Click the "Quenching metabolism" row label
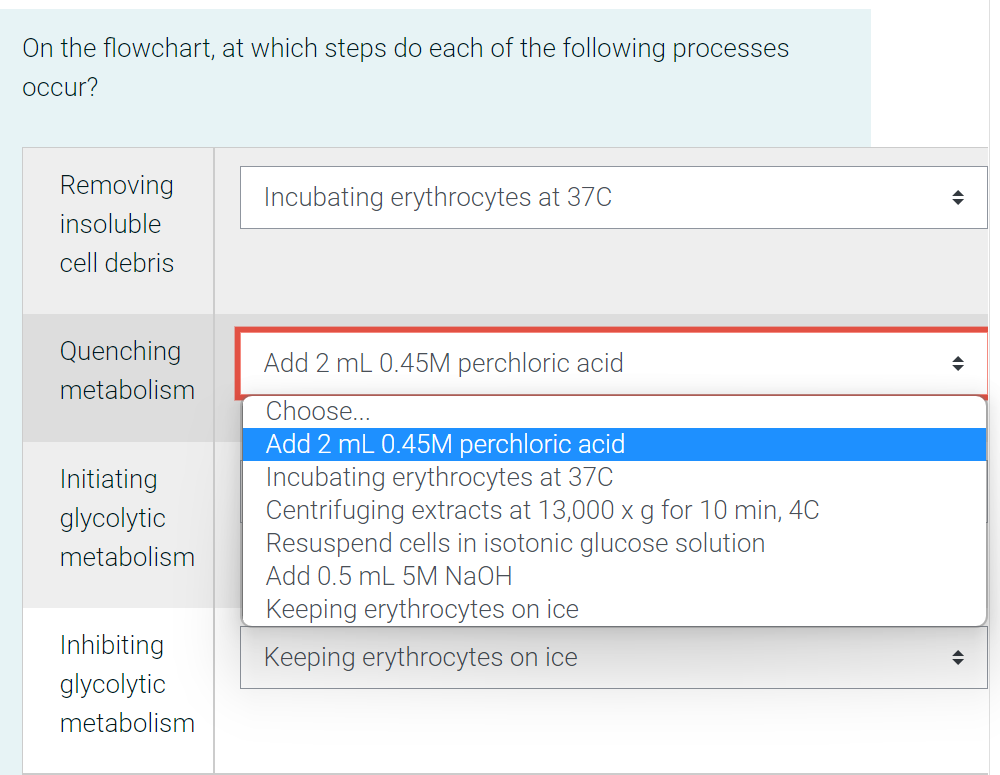 pyautogui.click(x=126, y=370)
